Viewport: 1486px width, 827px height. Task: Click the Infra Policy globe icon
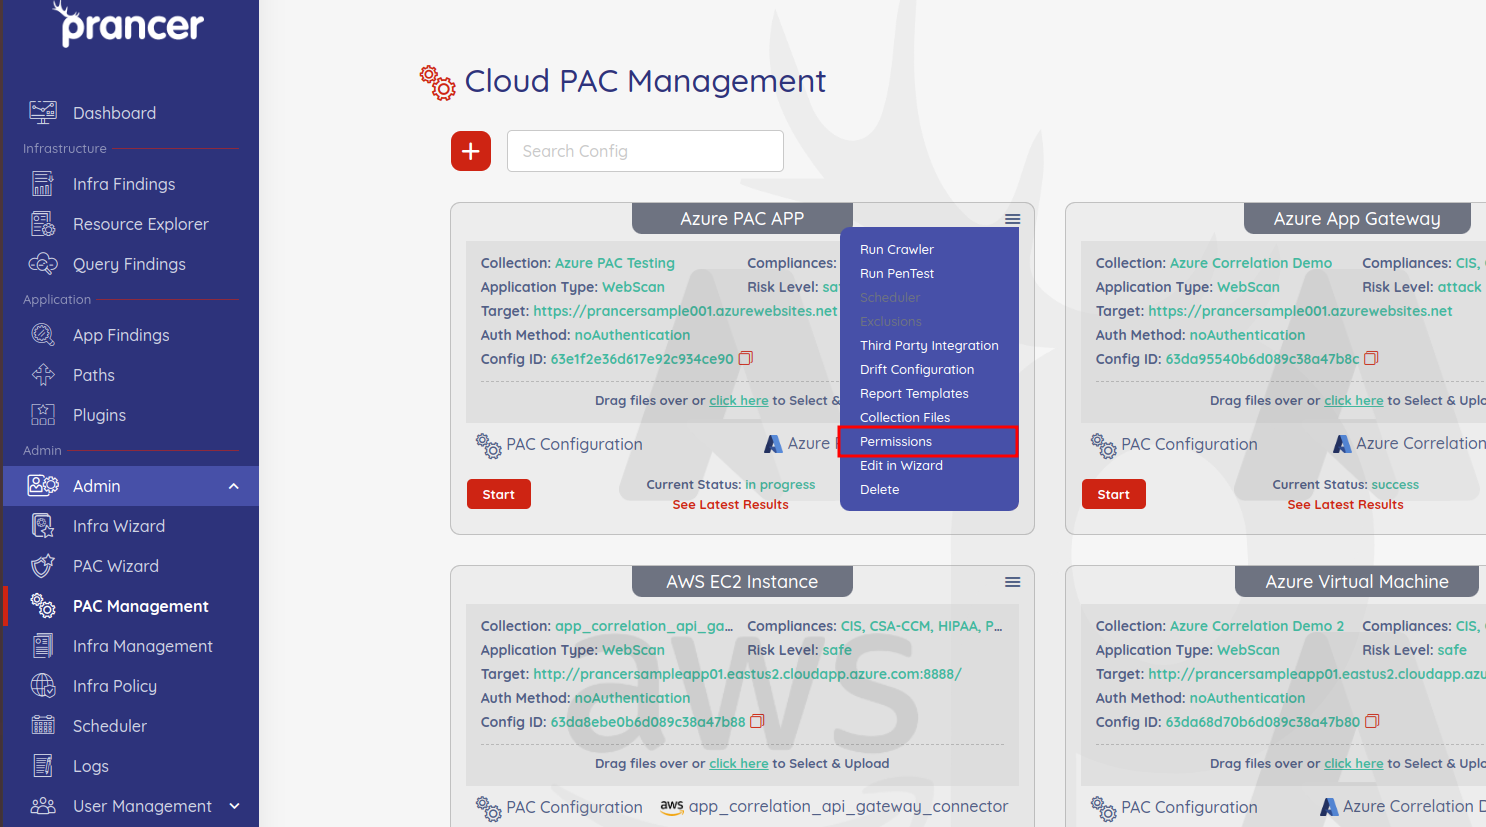43,686
